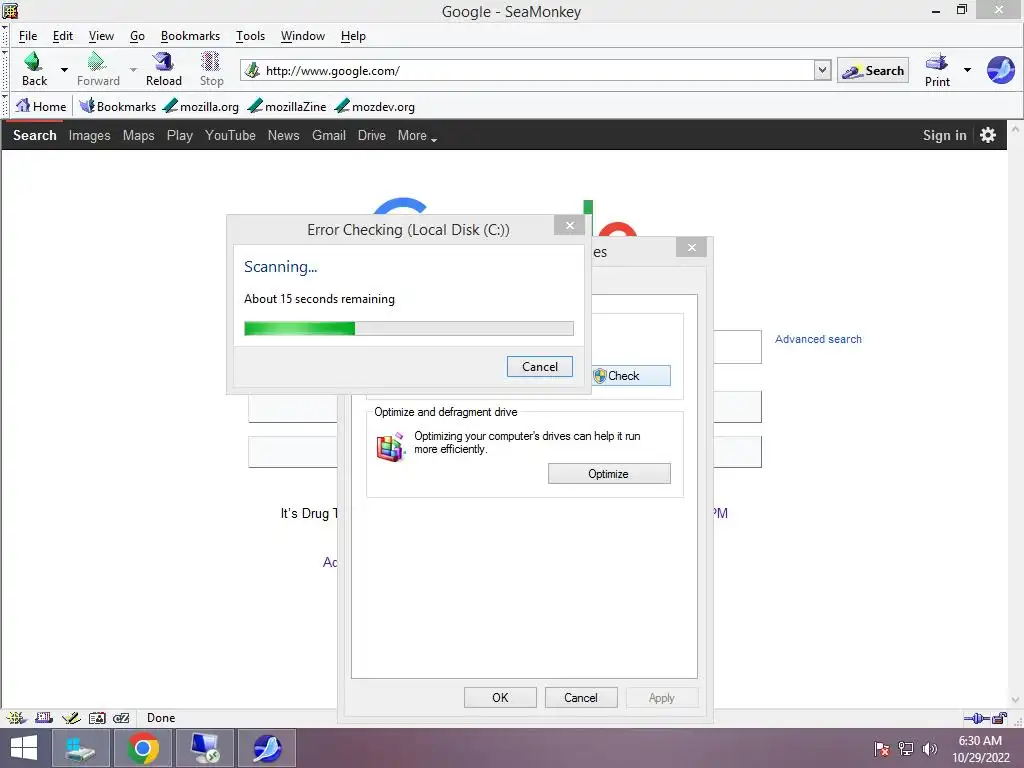The height and width of the screenshot is (768, 1024).
Task: Open Mail component icon in status bar
Action: (44, 718)
